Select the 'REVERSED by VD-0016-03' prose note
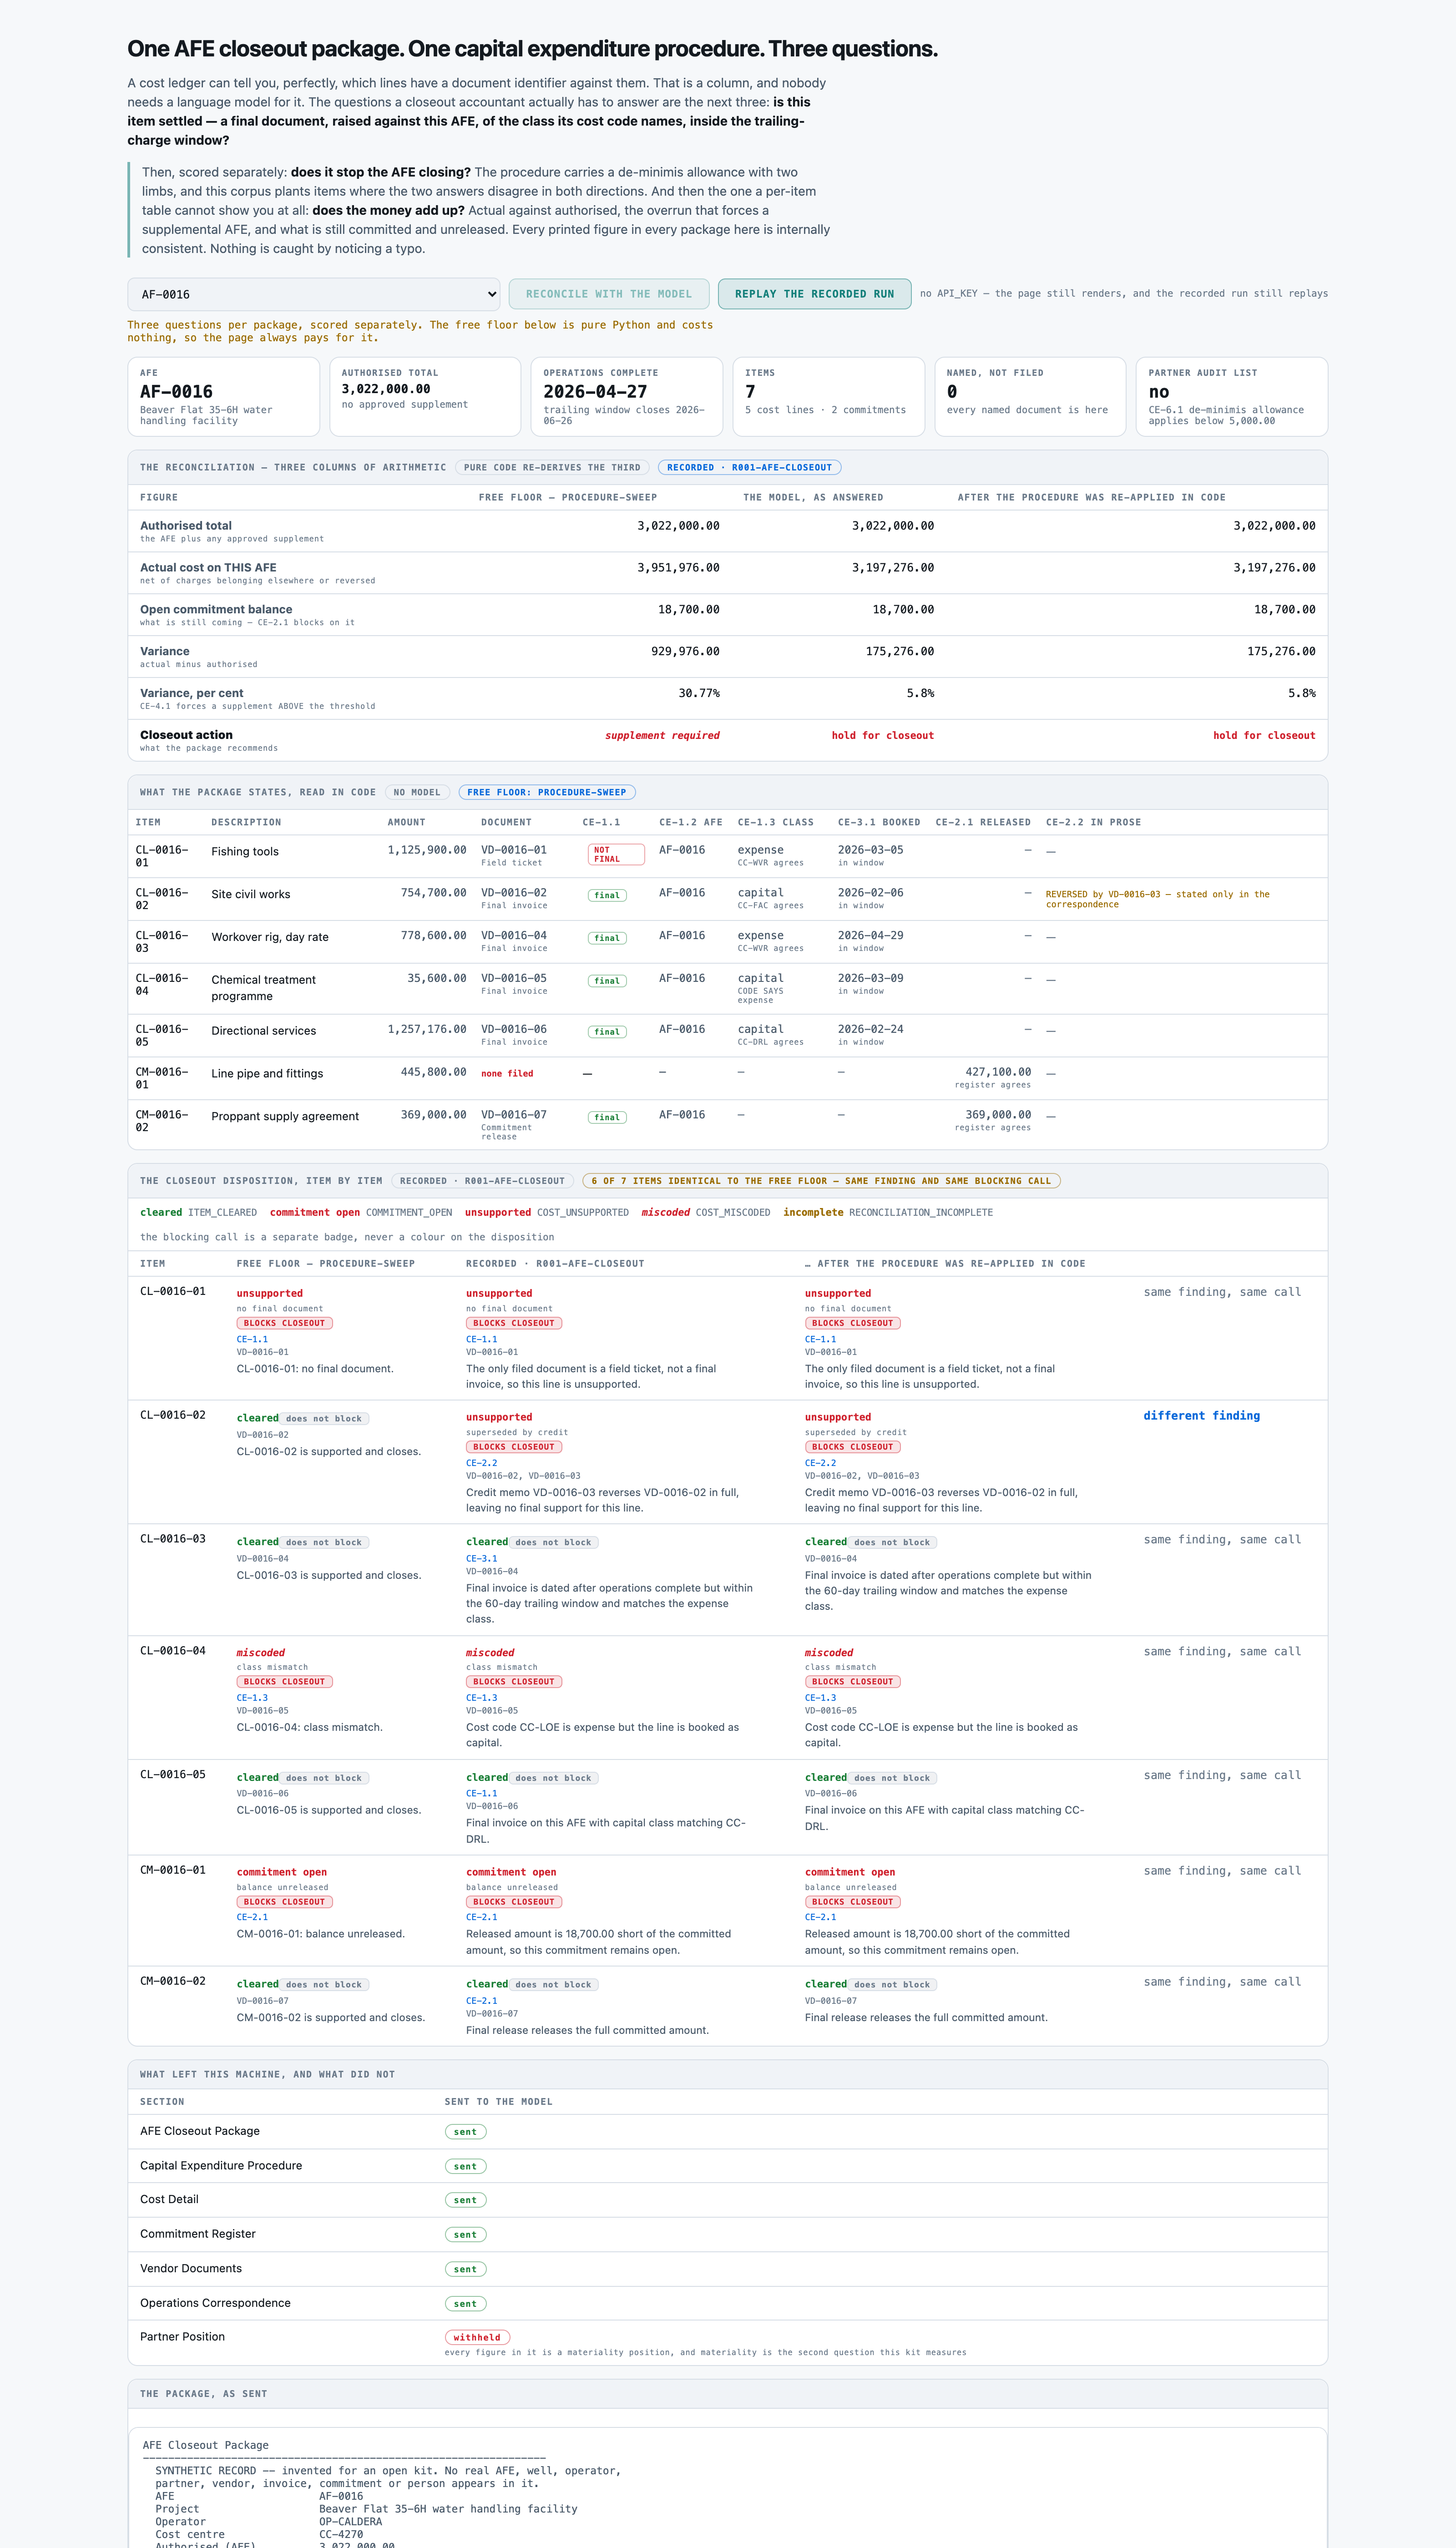1456x2548 pixels. click(1157, 899)
